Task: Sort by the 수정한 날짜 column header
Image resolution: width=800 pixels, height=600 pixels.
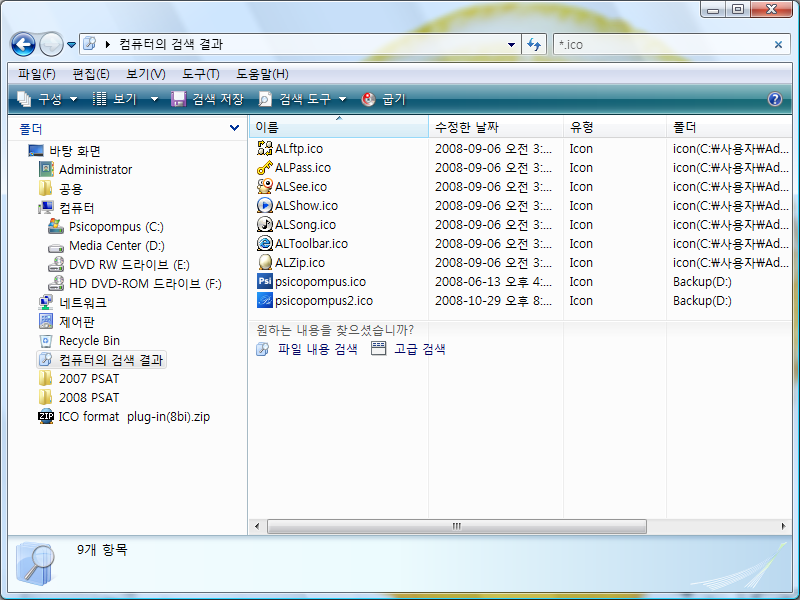Action: pos(496,127)
